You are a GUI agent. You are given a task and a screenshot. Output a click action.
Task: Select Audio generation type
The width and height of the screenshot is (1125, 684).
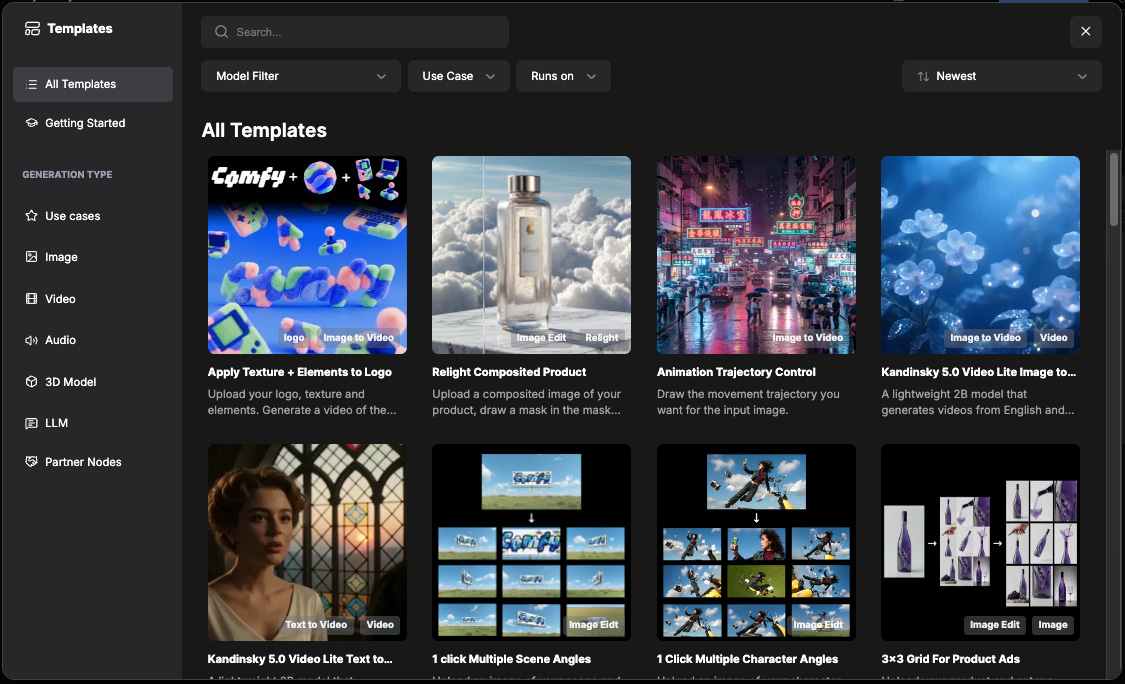tap(93, 340)
